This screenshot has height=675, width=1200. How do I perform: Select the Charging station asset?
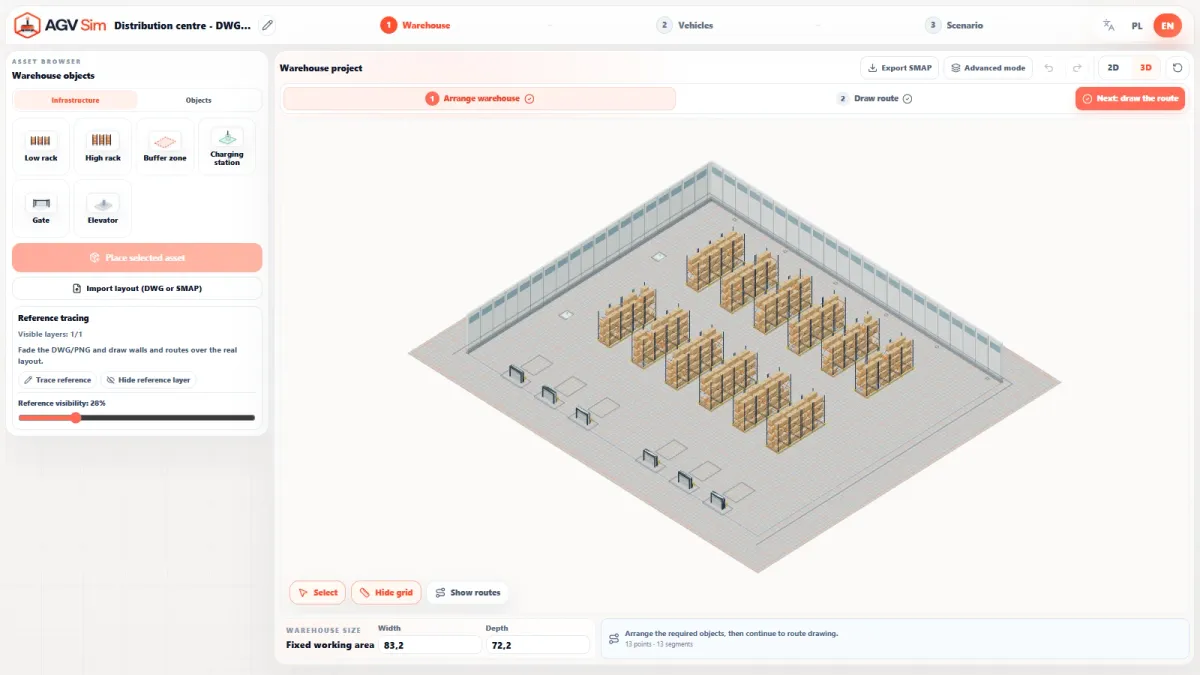point(227,147)
